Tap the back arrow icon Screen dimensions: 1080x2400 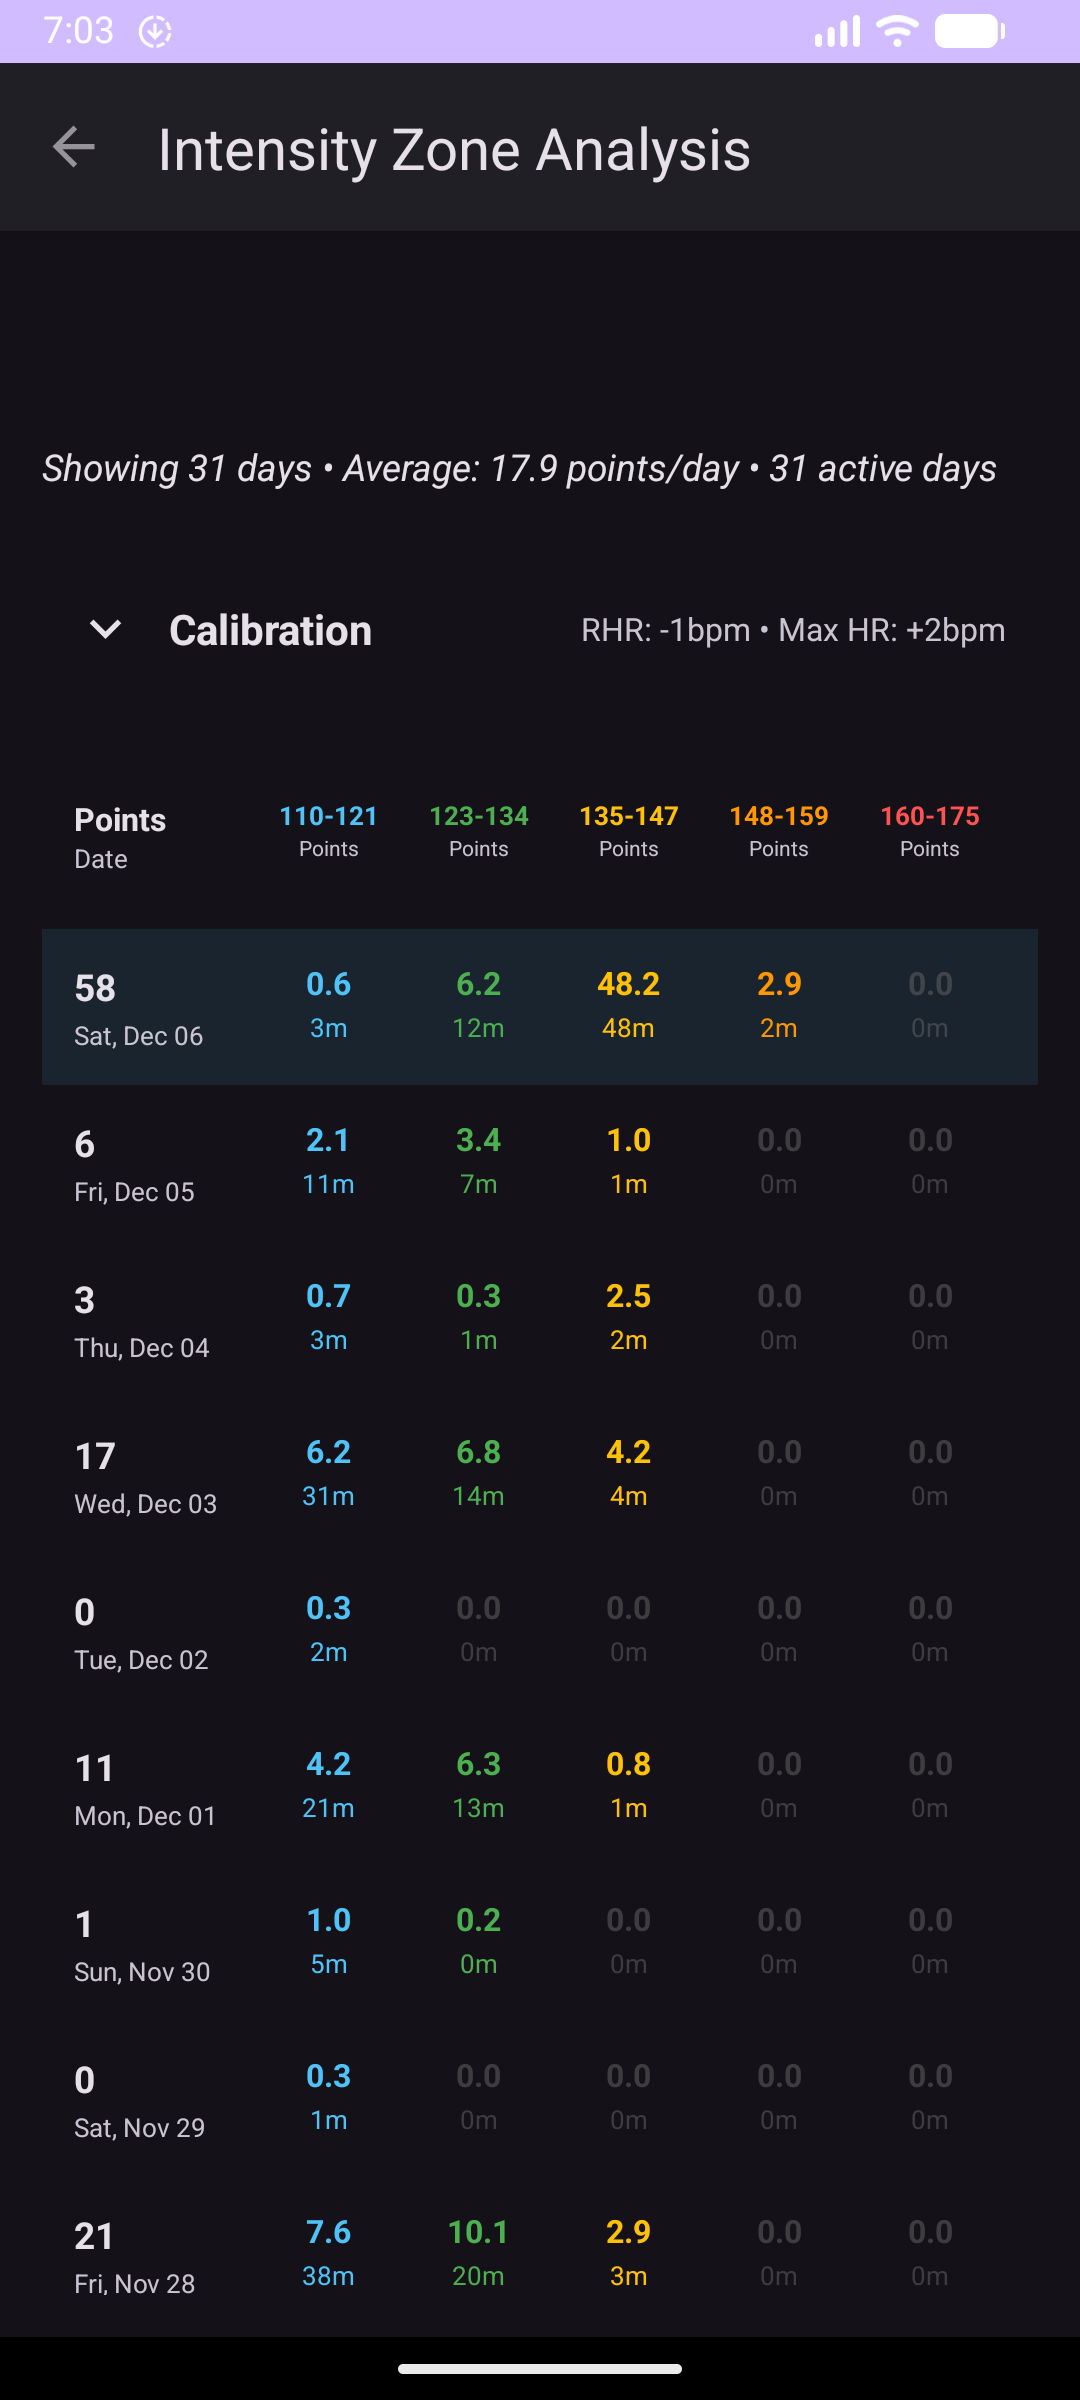[x=74, y=148]
